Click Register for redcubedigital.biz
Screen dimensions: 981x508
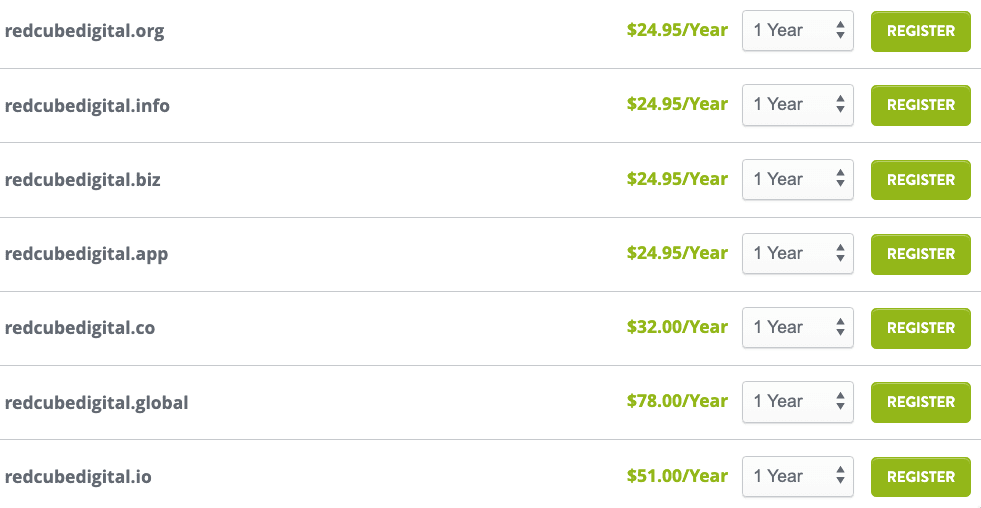coord(920,180)
